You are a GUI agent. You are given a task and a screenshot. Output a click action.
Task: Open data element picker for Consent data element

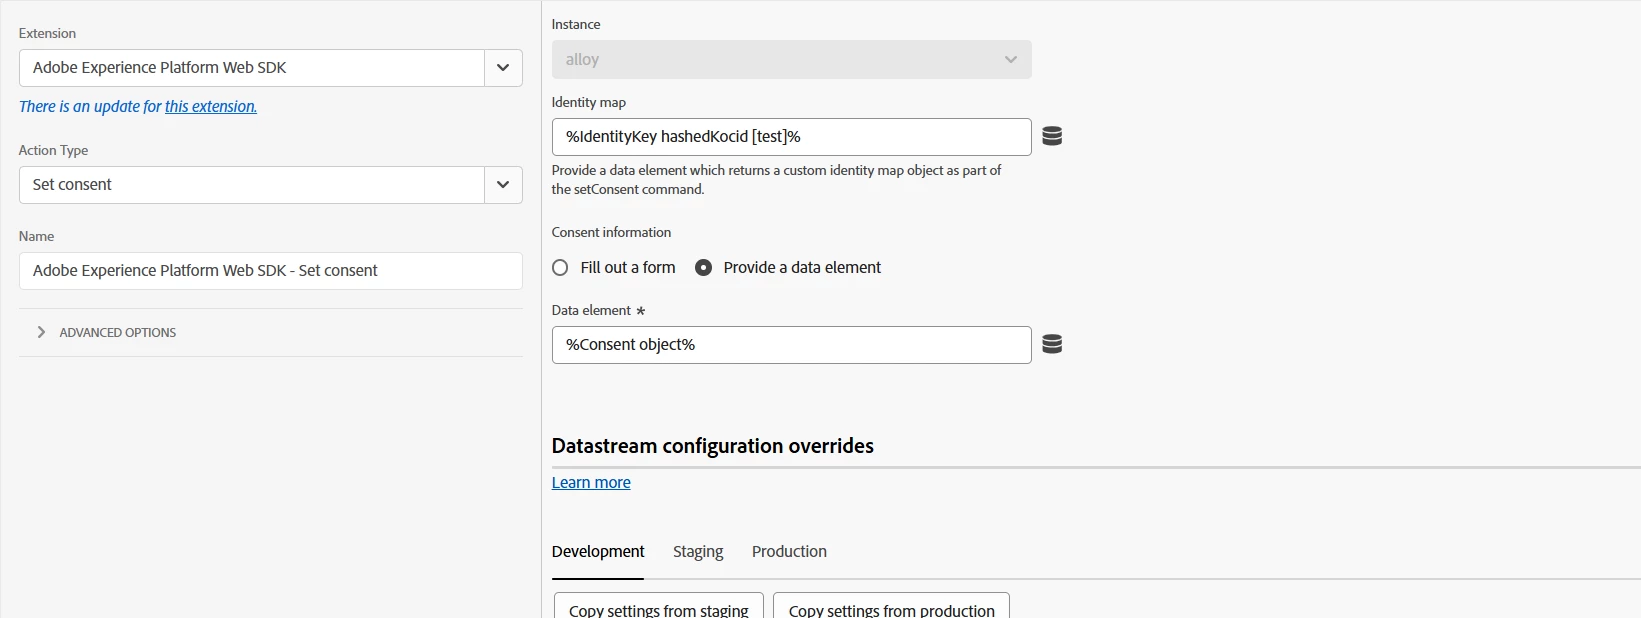1052,344
